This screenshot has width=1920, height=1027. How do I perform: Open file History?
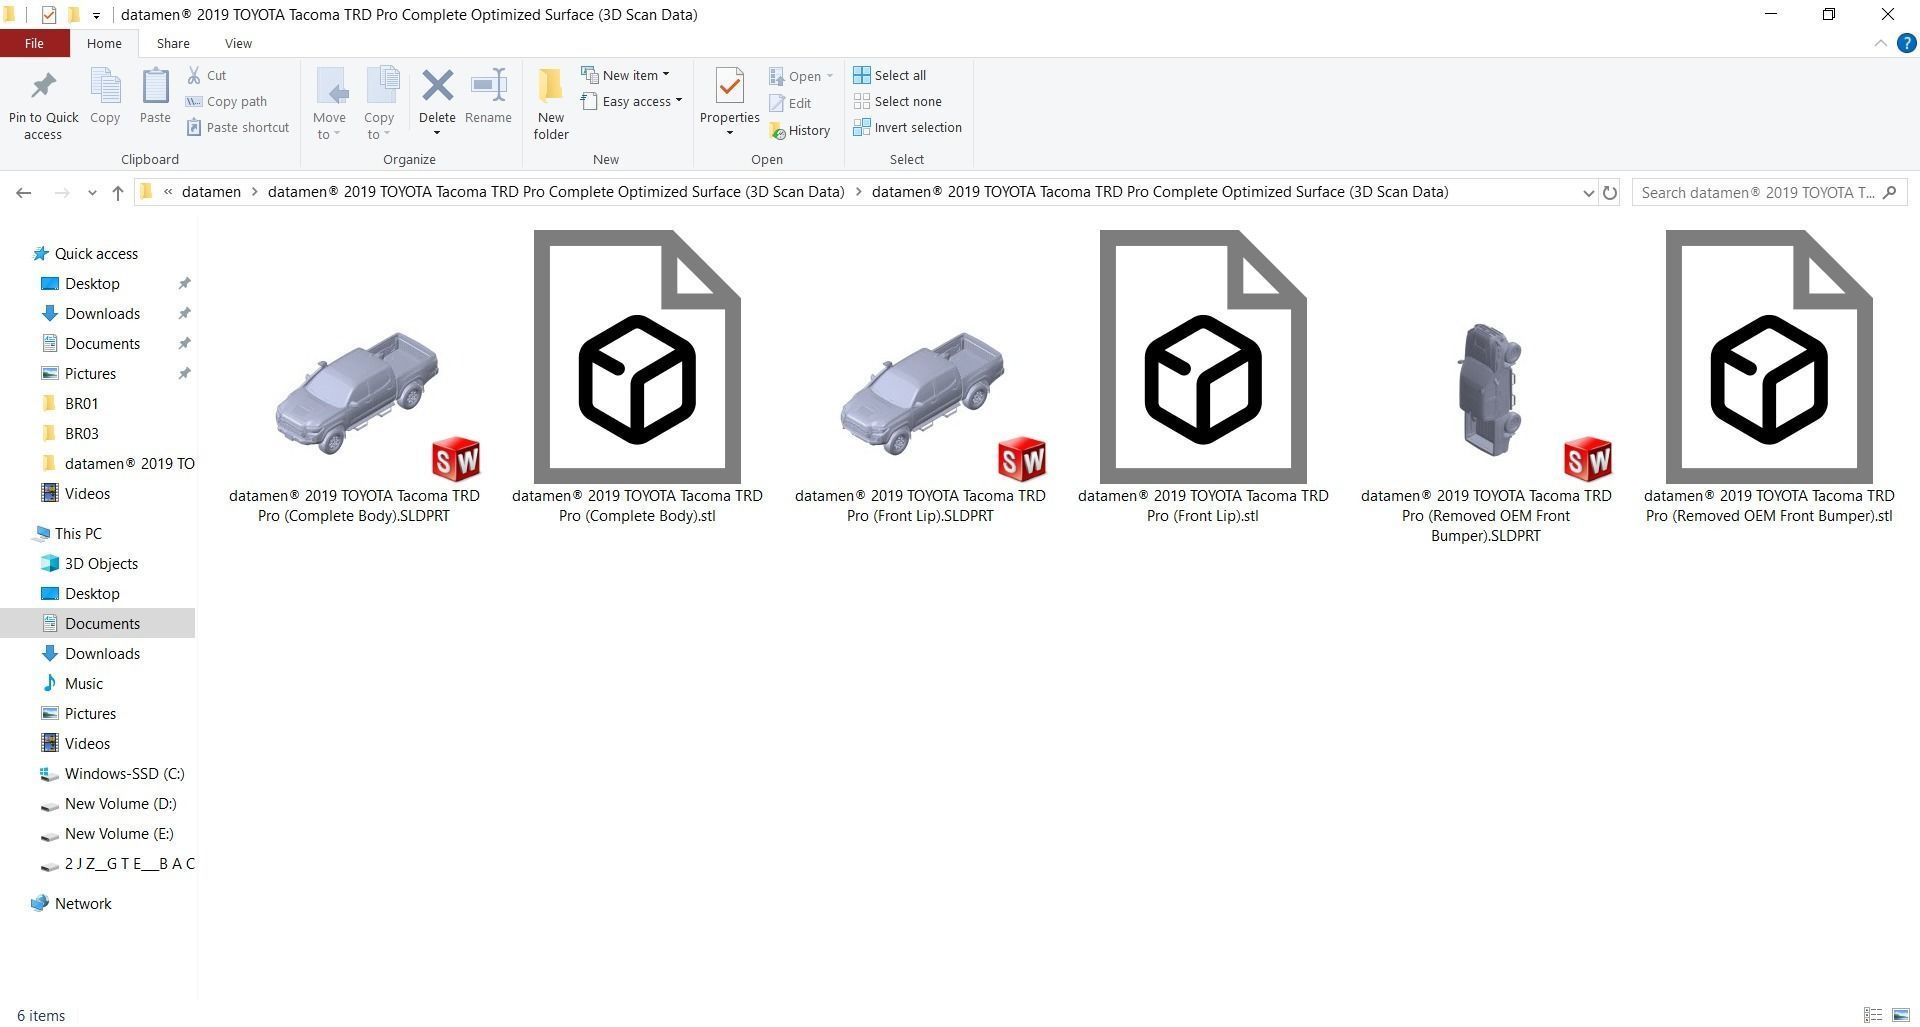point(800,130)
